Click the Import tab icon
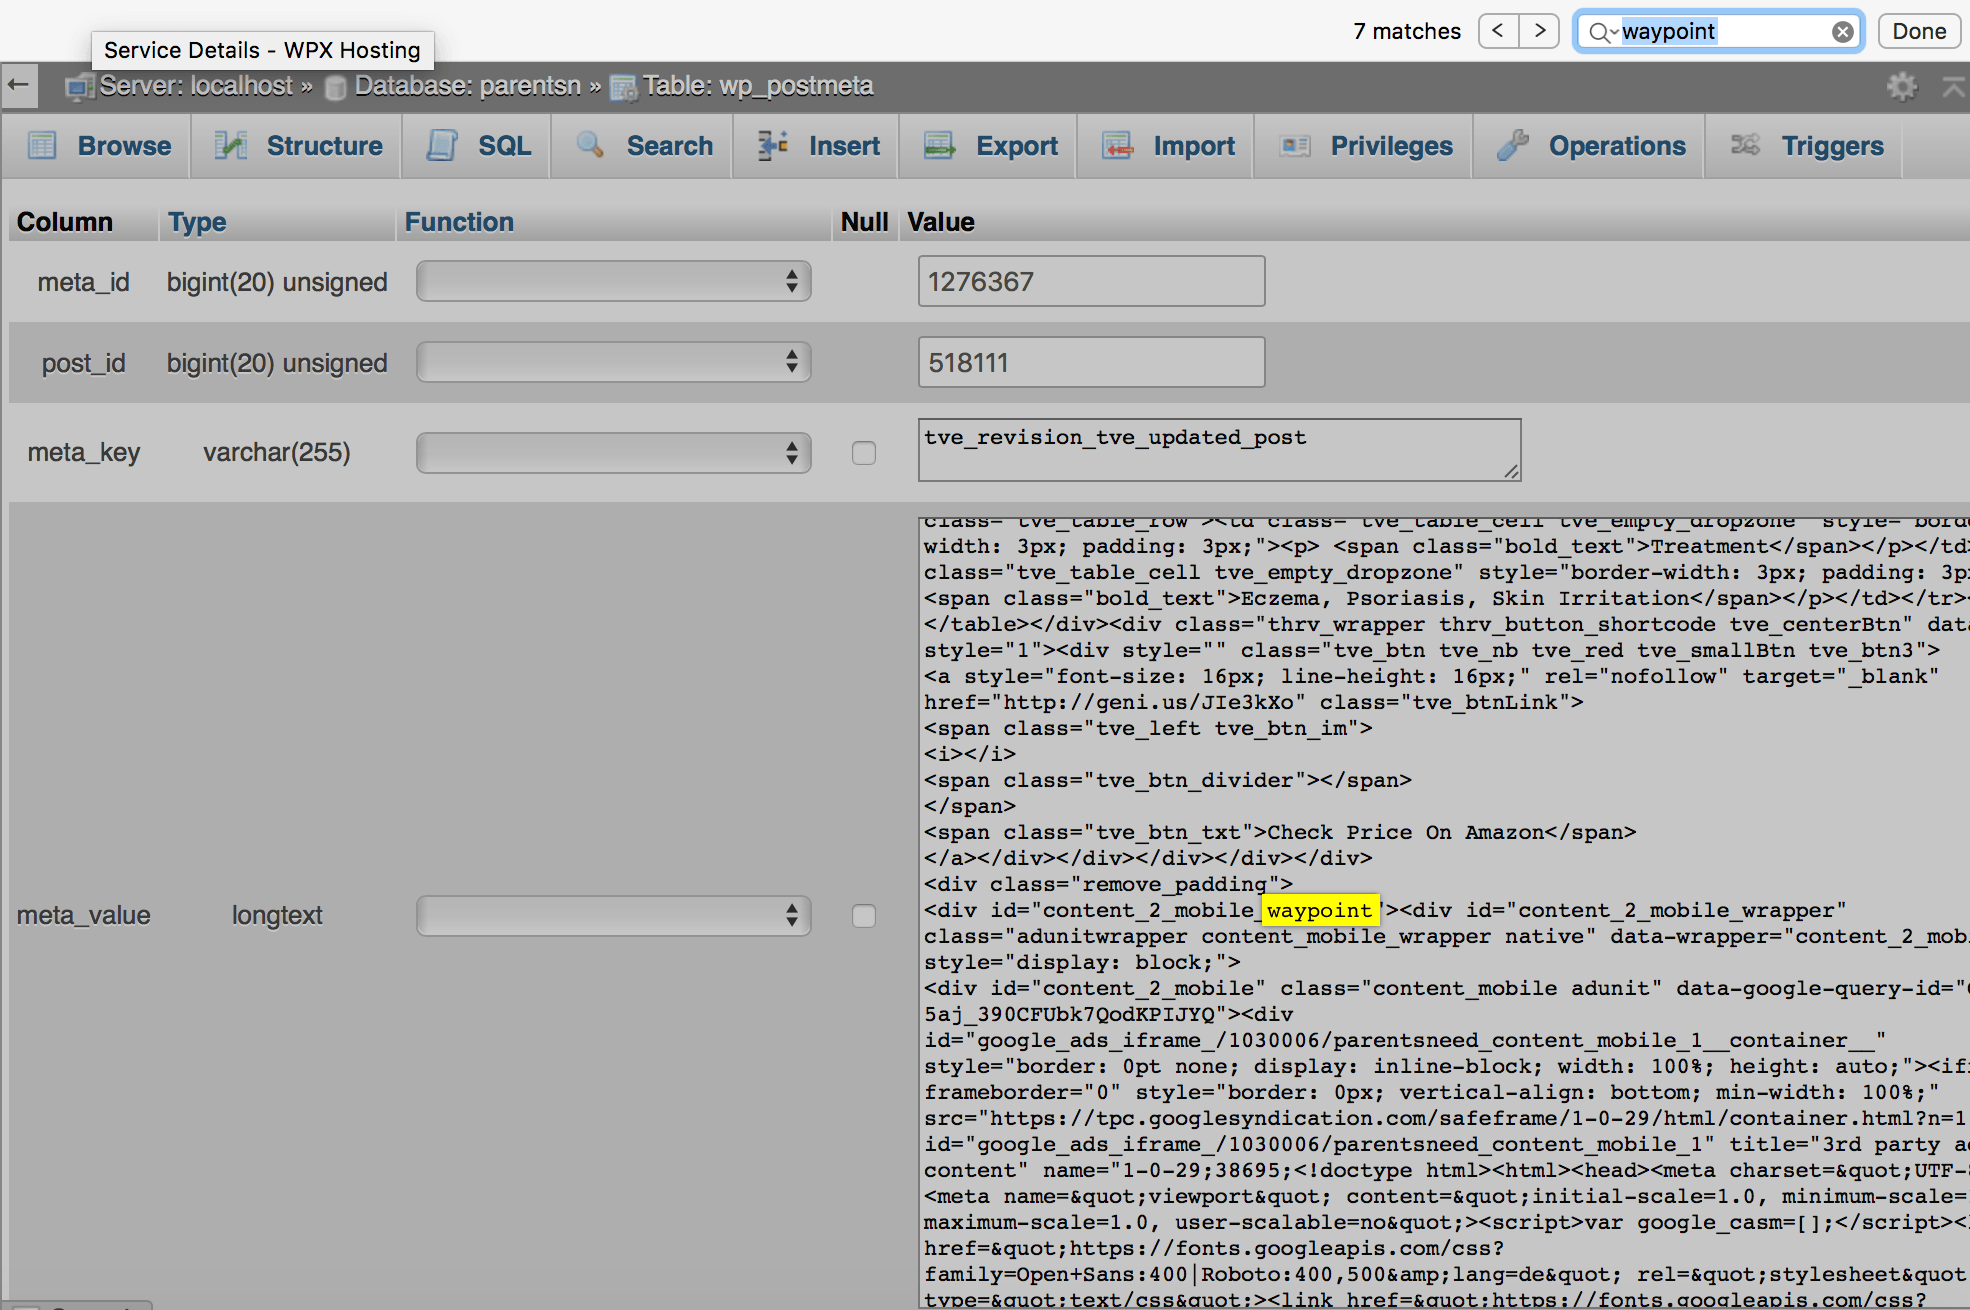Screen dimensions: 1970x1310 click(1117, 146)
